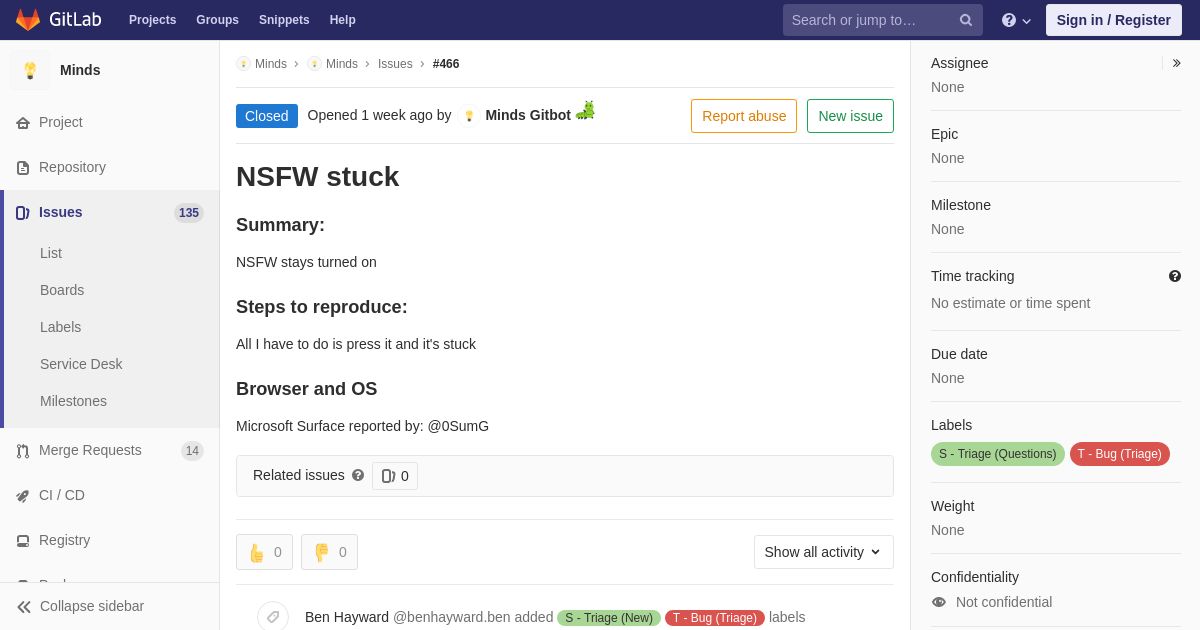This screenshot has height=630, width=1200.
Task: Click the Collapse sidebar double-chevron icon
Action: 24,607
